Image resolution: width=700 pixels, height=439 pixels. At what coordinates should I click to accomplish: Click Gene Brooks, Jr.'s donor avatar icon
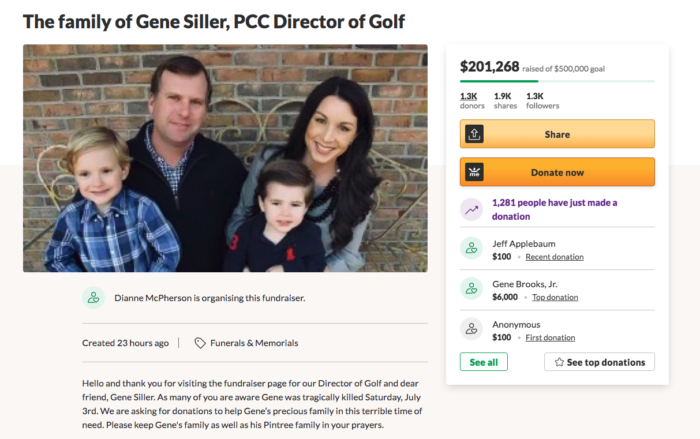(471, 289)
